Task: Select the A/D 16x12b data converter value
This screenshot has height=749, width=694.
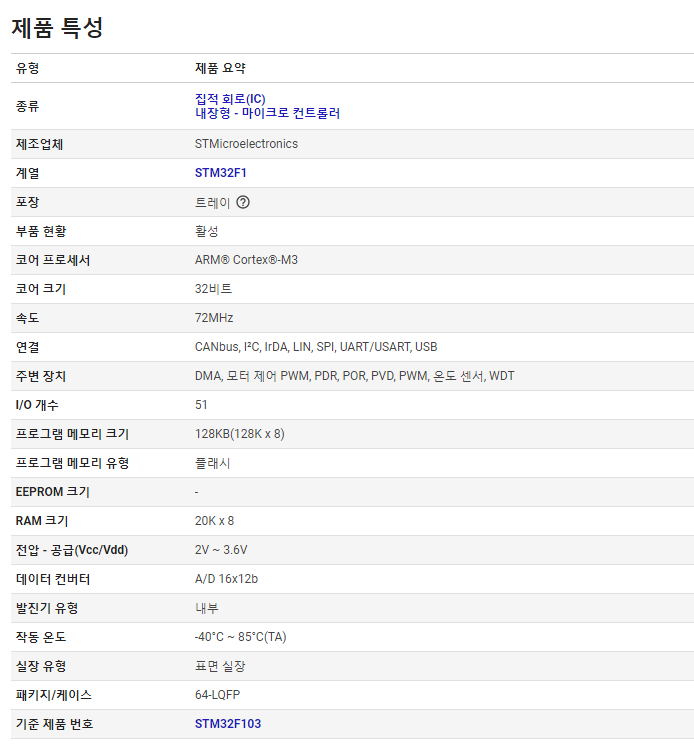Action: [x=226, y=579]
